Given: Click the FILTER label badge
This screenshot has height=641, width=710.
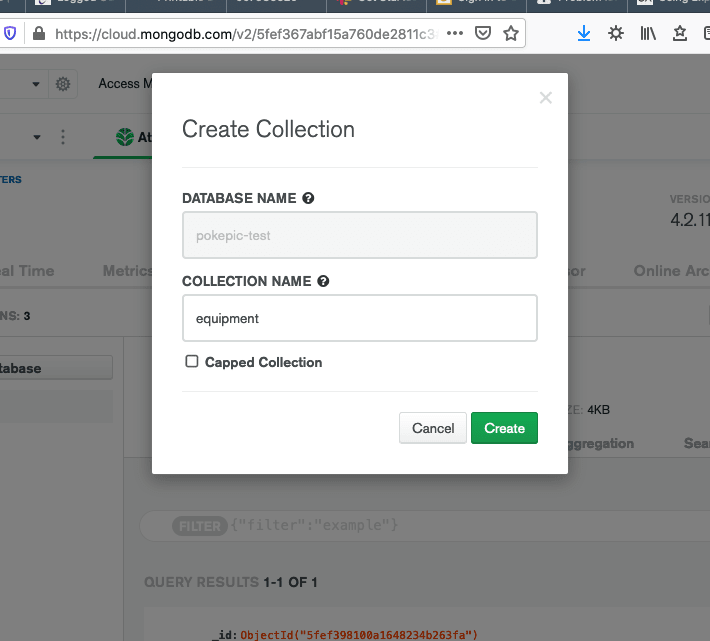Looking at the screenshot, I should tap(200, 526).
